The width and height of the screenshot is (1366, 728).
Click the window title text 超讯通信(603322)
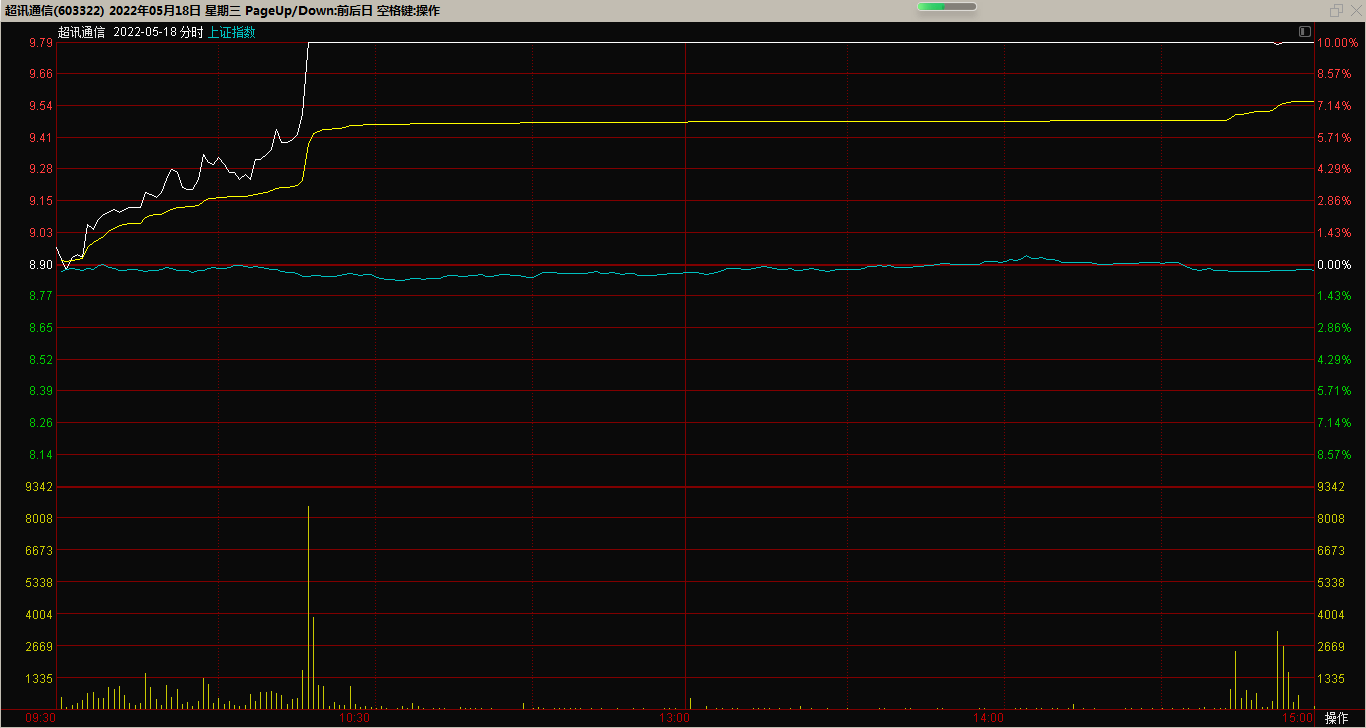[52, 10]
